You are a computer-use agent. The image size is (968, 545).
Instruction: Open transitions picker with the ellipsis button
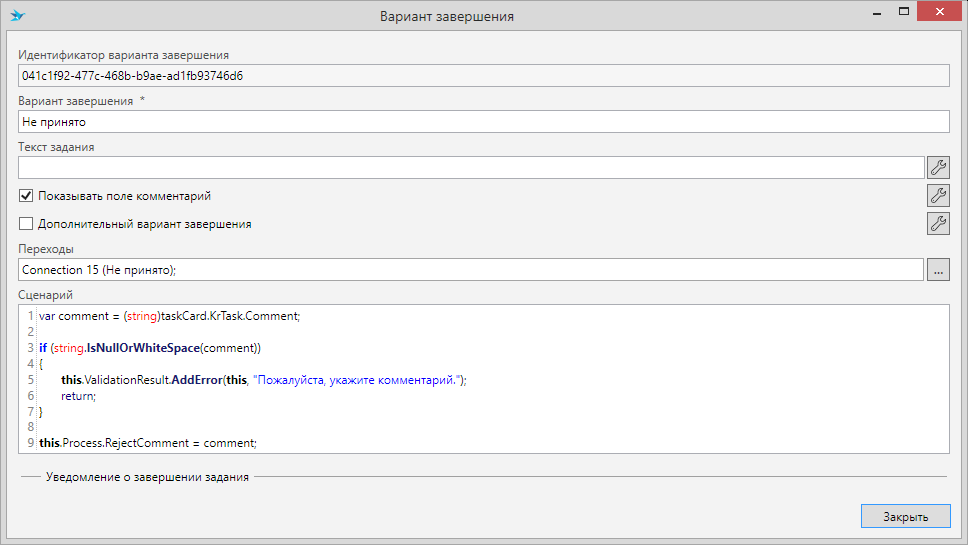[x=937, y=270]
